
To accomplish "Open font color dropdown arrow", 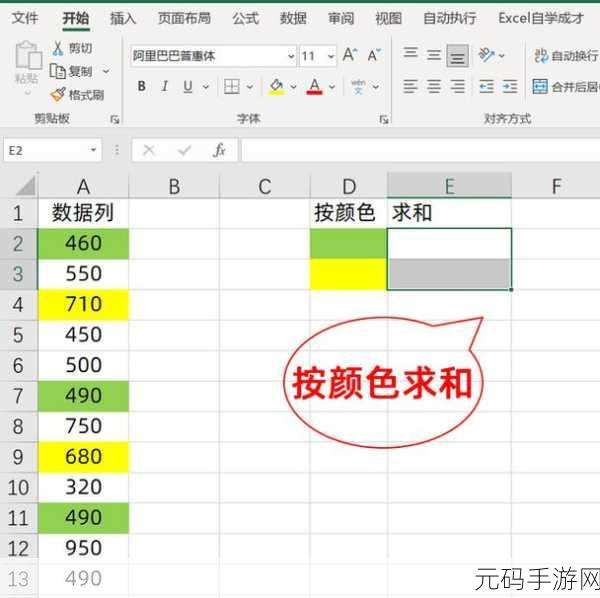I will tap(332, 87).
